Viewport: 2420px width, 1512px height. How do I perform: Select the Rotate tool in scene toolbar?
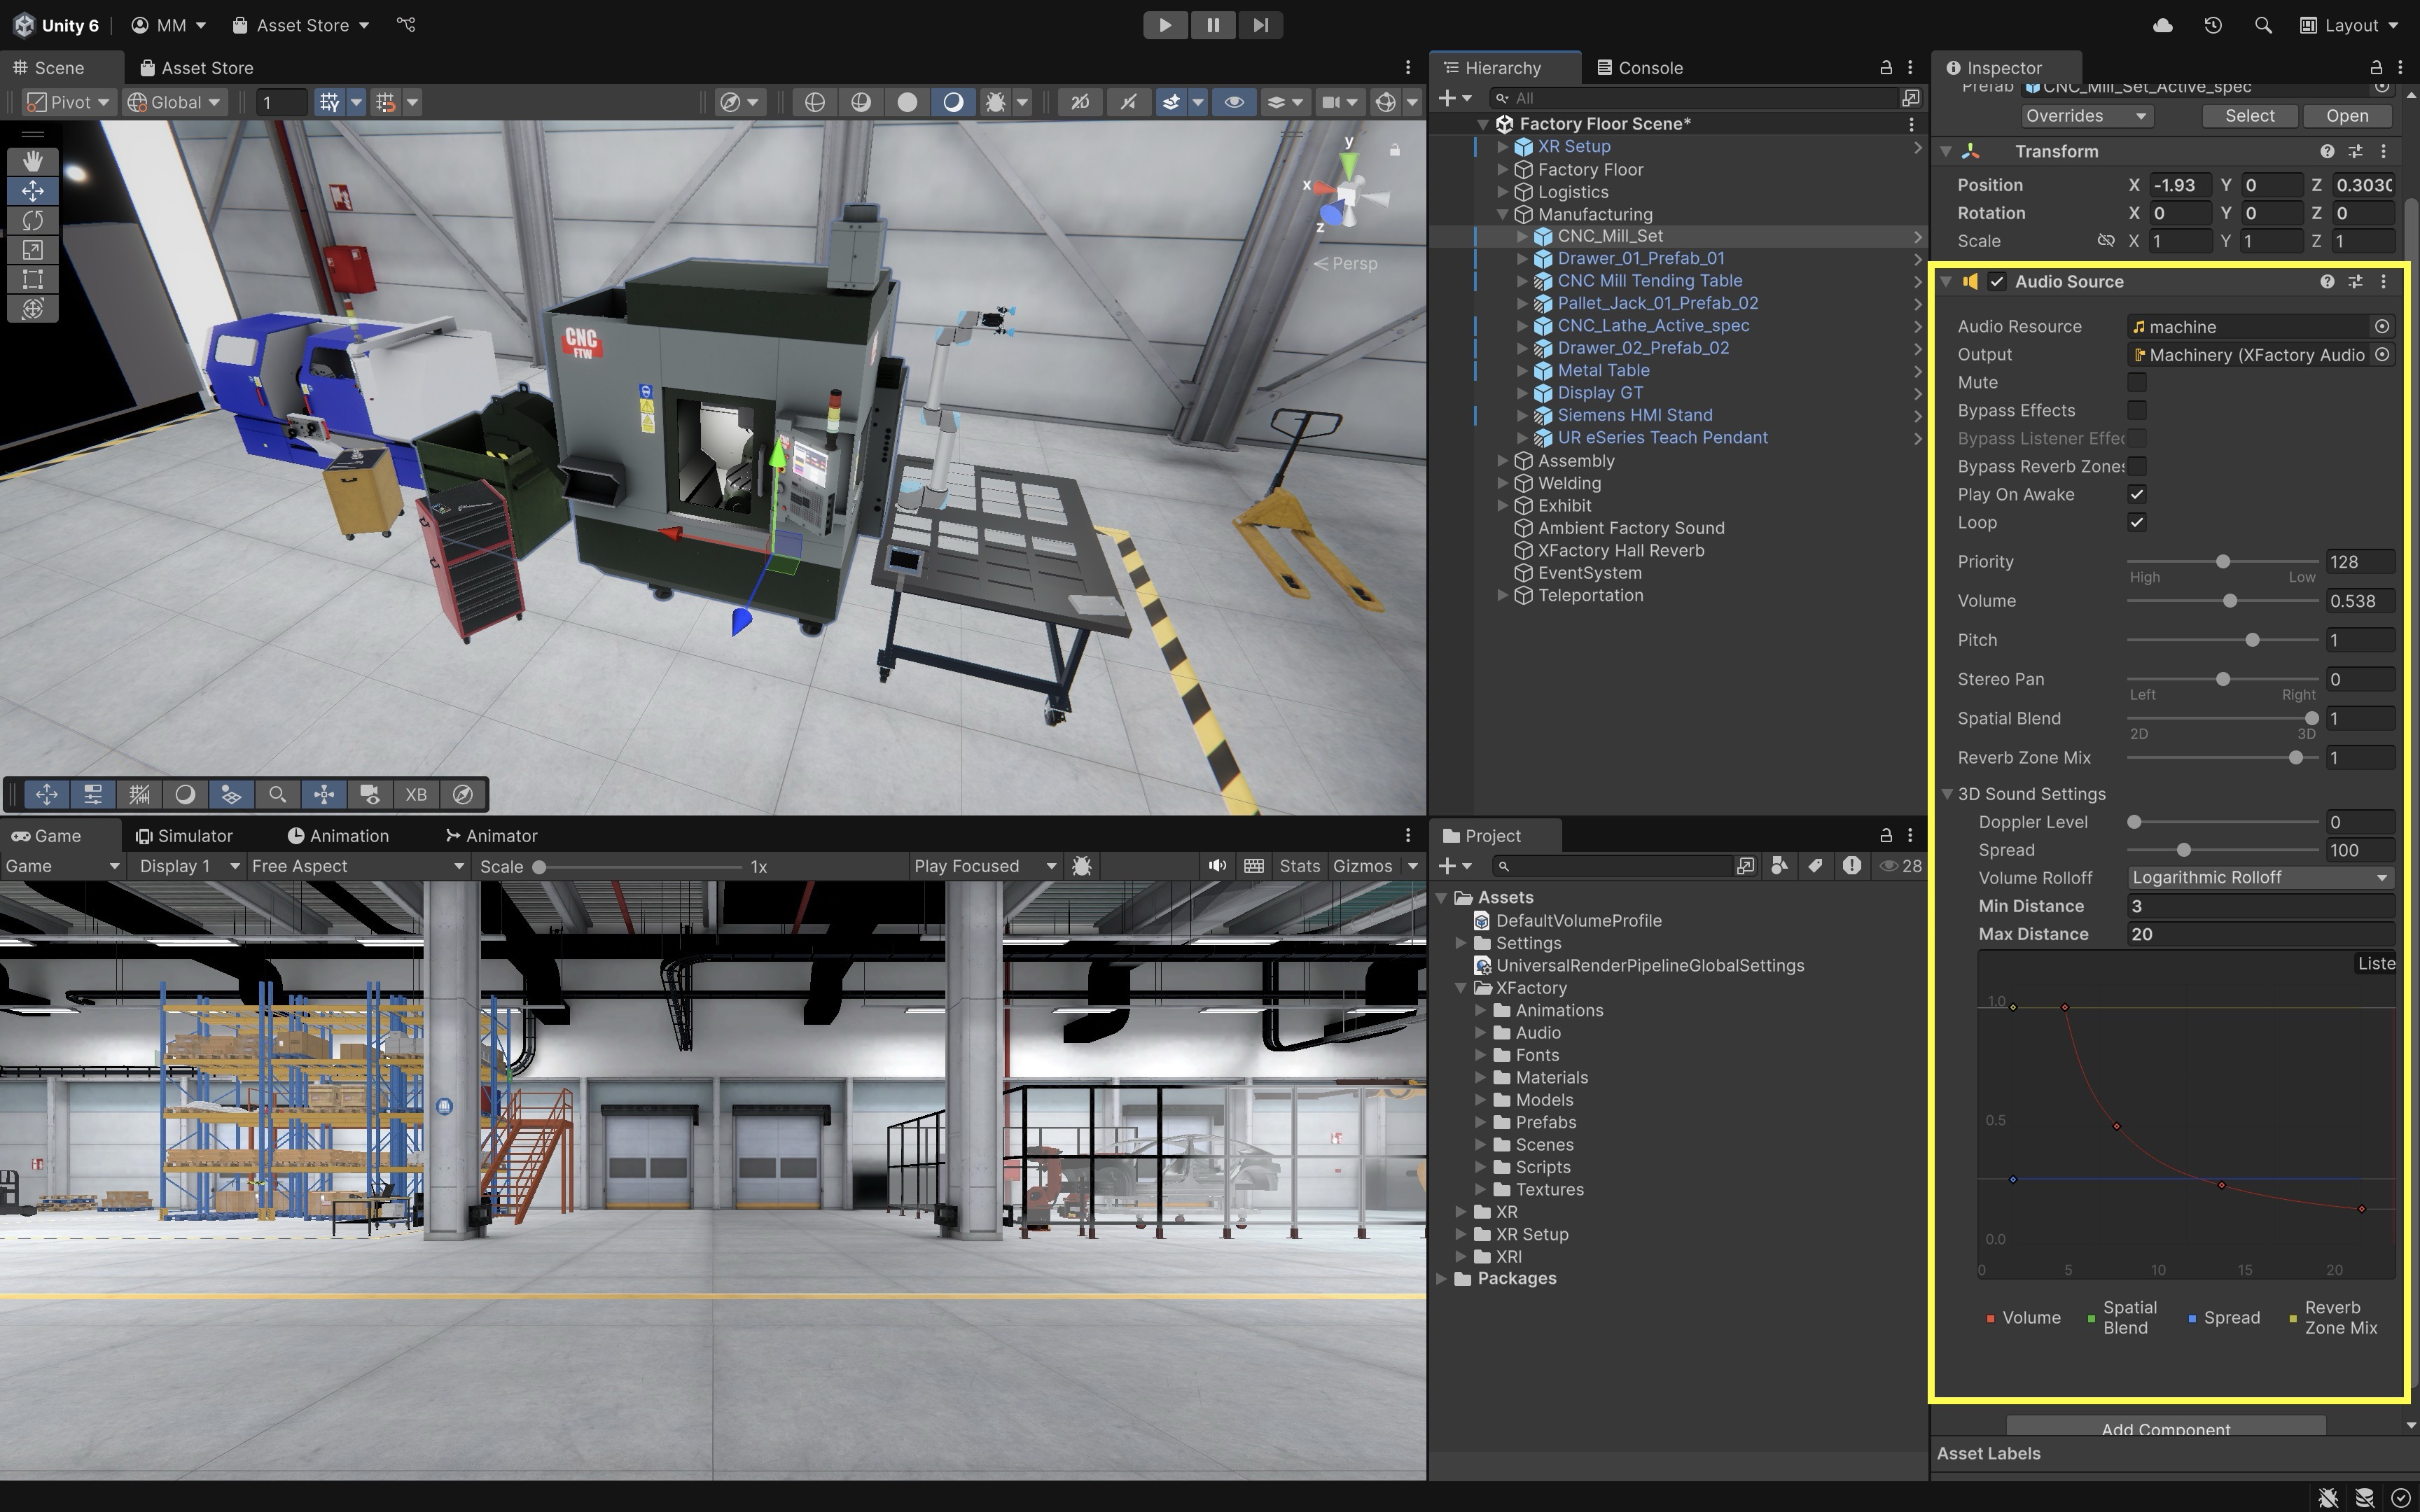32,220
